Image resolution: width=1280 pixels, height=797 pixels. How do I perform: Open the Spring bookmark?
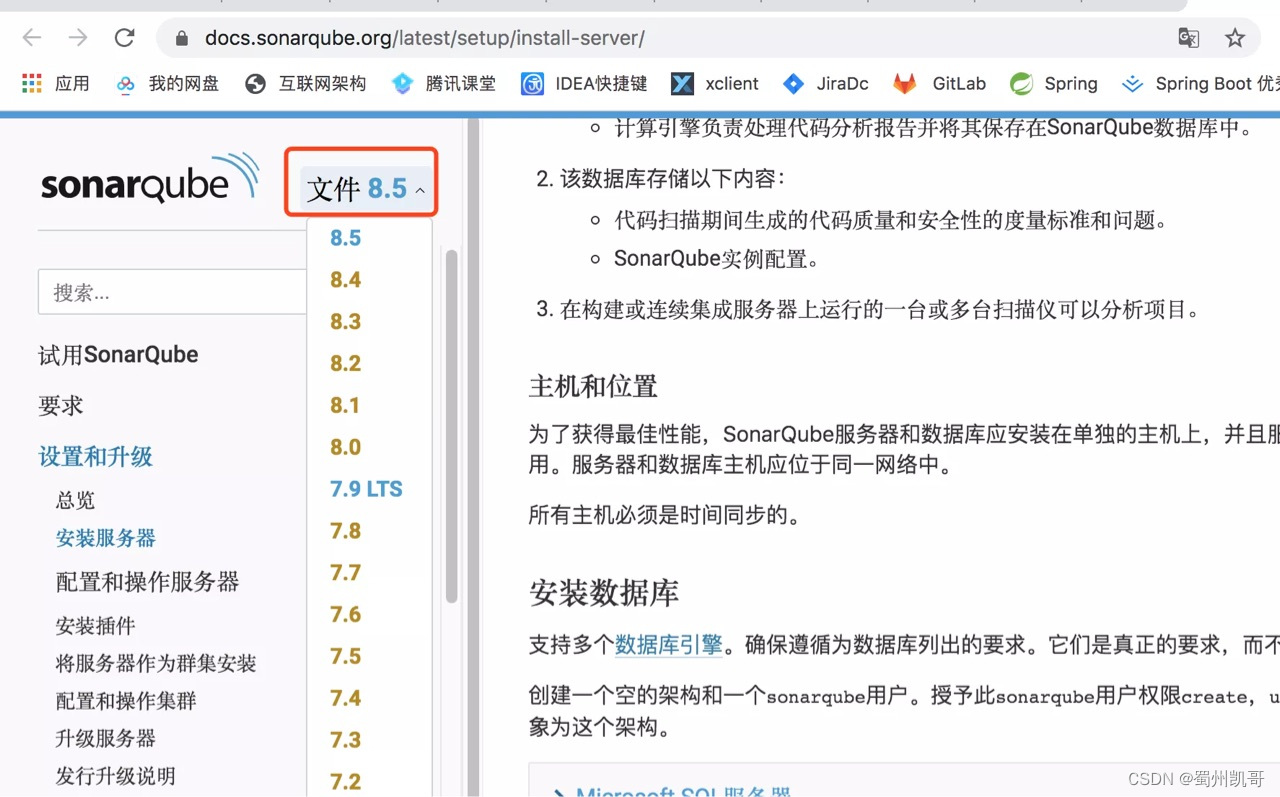point(1053,84)
